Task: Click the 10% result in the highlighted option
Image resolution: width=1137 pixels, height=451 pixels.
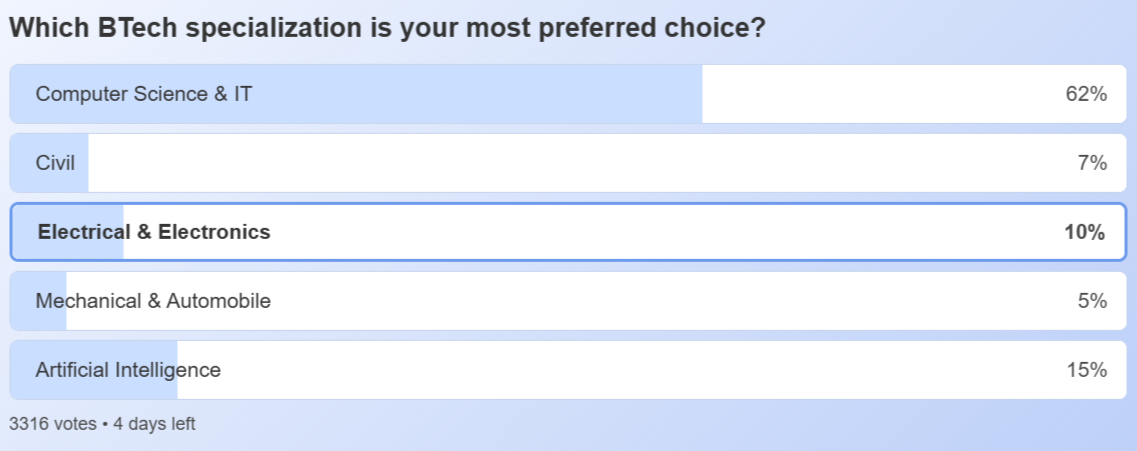Action: point(1084,232)
